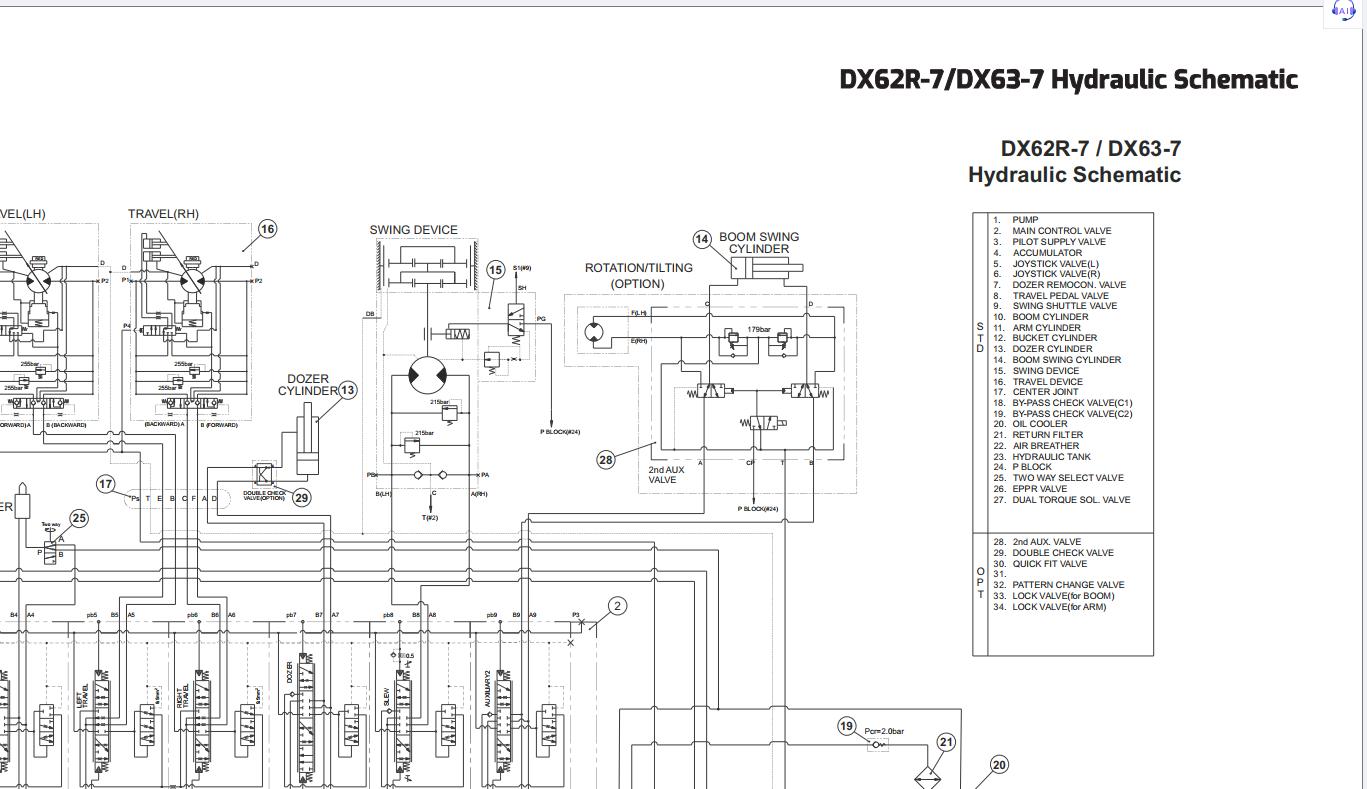The height and width of the screenshot is (789, 1367).
Task: Select legend row "13. DOZER CYLINDER"
Action: pyautogui.click(x=1042, y=349)
